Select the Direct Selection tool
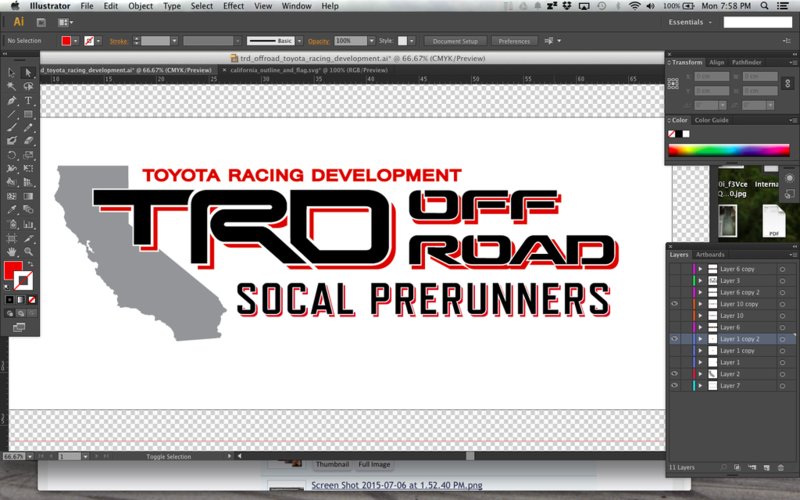The image size is (800, 500). point(28,72)
